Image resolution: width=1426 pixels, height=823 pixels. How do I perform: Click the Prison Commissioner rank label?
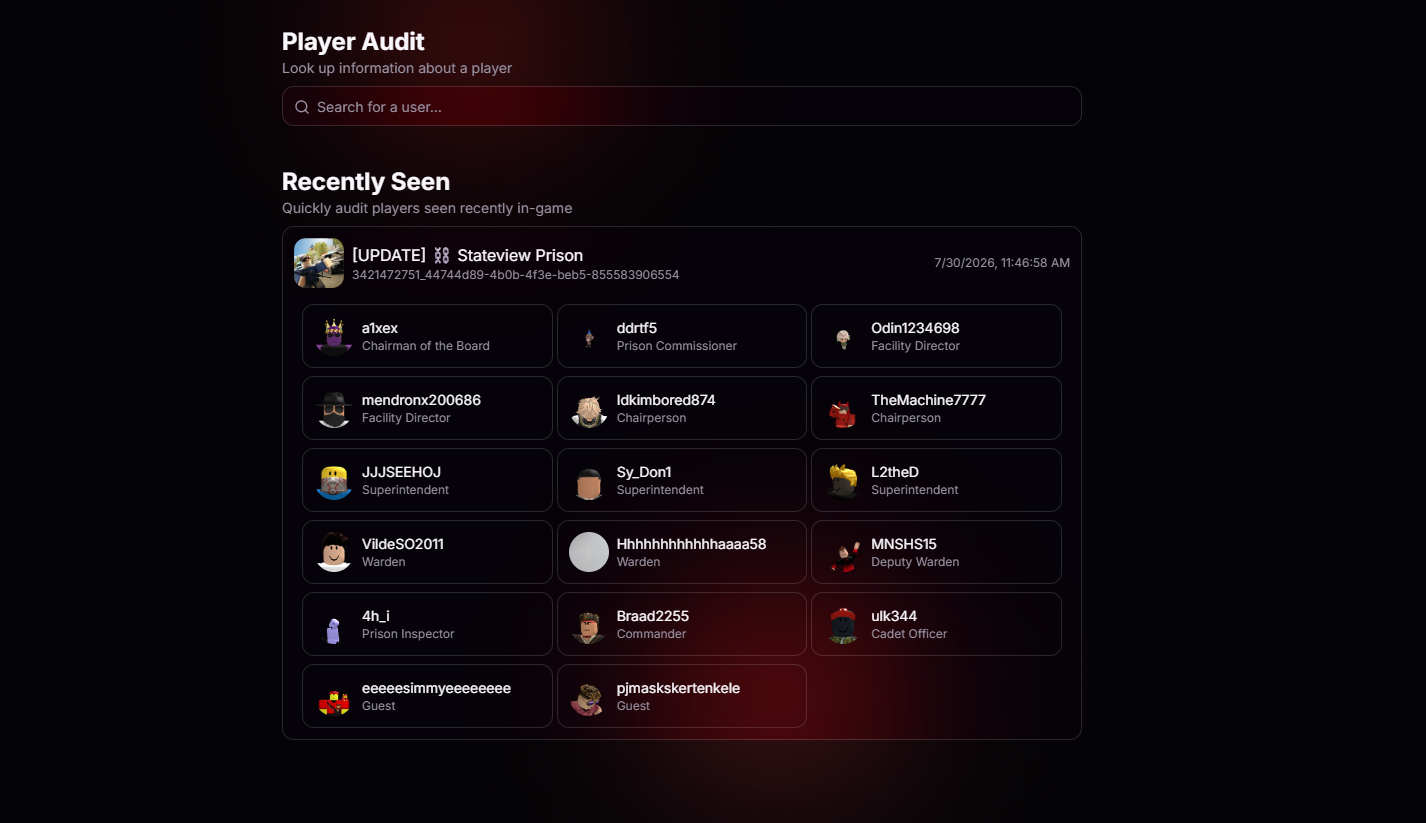point(677,346)
